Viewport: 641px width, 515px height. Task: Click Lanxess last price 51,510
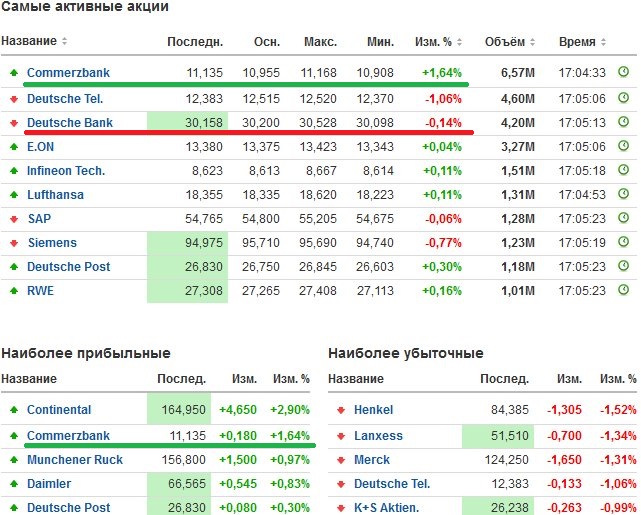coord(510,436)
